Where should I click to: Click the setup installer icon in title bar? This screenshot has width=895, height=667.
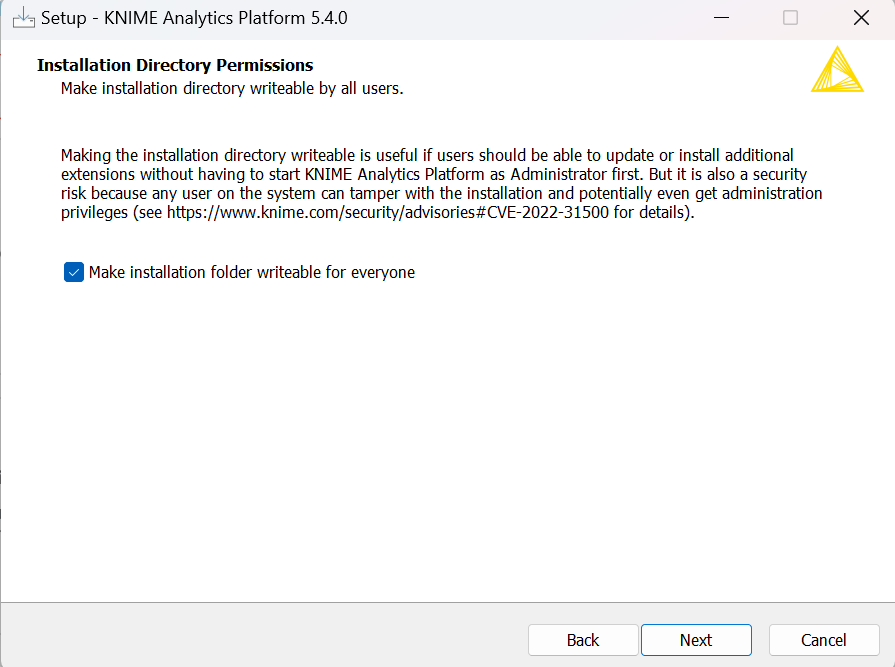click(22, 18)
